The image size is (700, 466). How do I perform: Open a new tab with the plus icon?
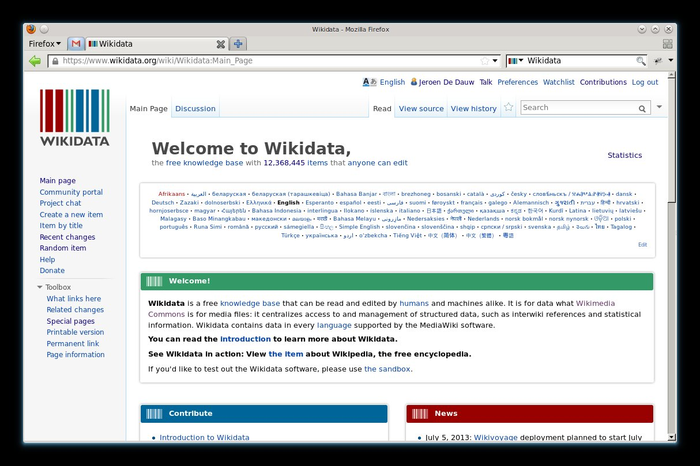coord(238,44)
